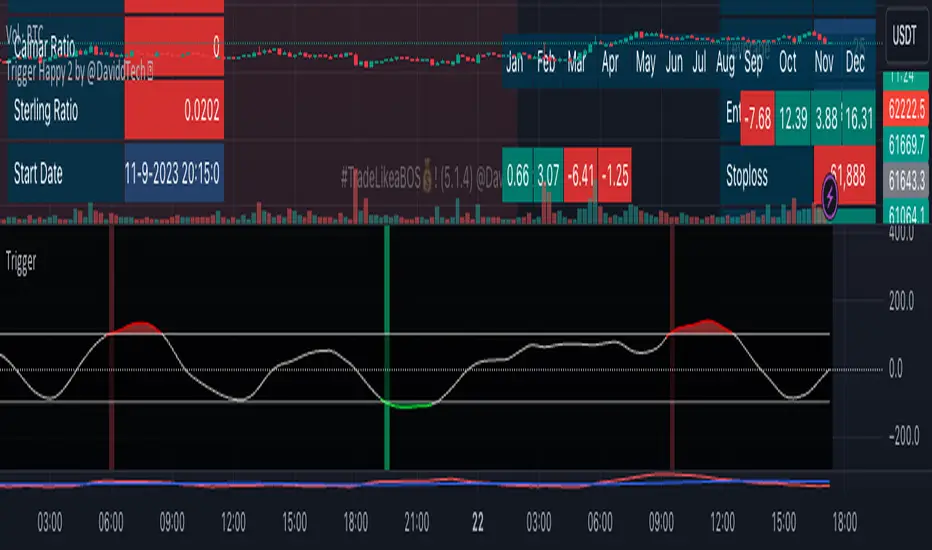Click the green vertical signal line
The image size is (932, 550).
387,347
